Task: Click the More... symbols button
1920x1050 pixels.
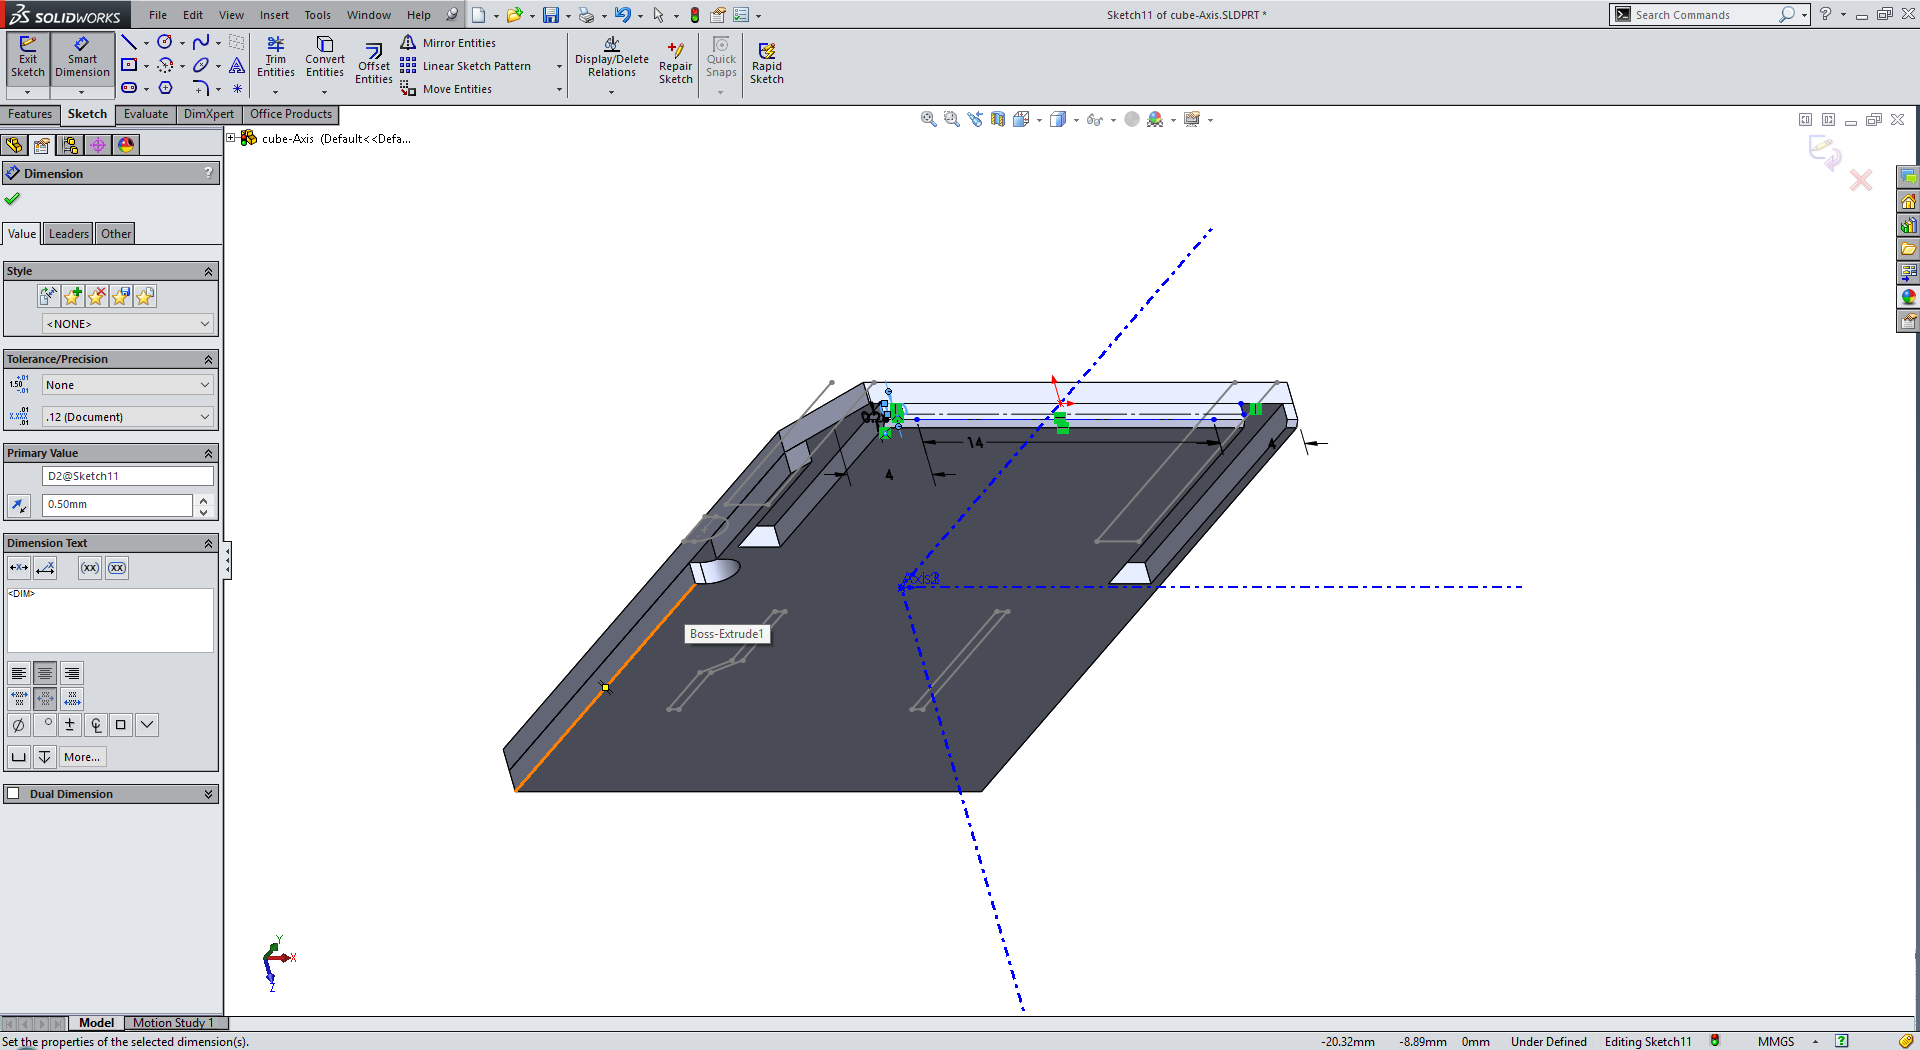Action: coord(82,757)
